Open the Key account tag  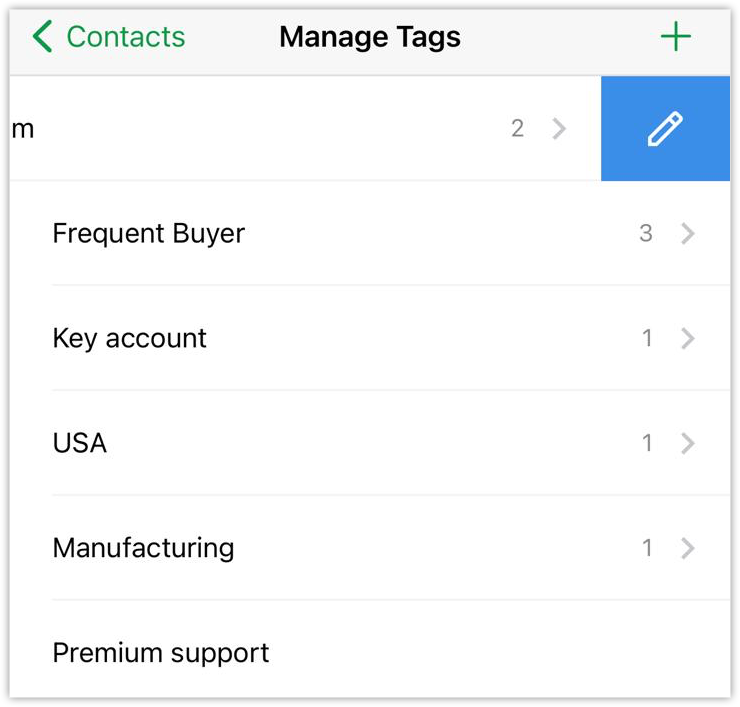click(129, 339)
